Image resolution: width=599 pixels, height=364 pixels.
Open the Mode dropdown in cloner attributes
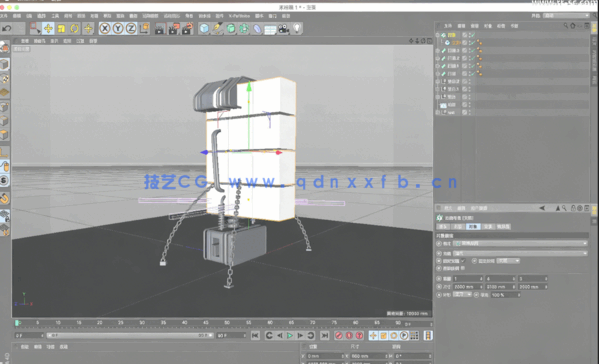coord(520,243)
